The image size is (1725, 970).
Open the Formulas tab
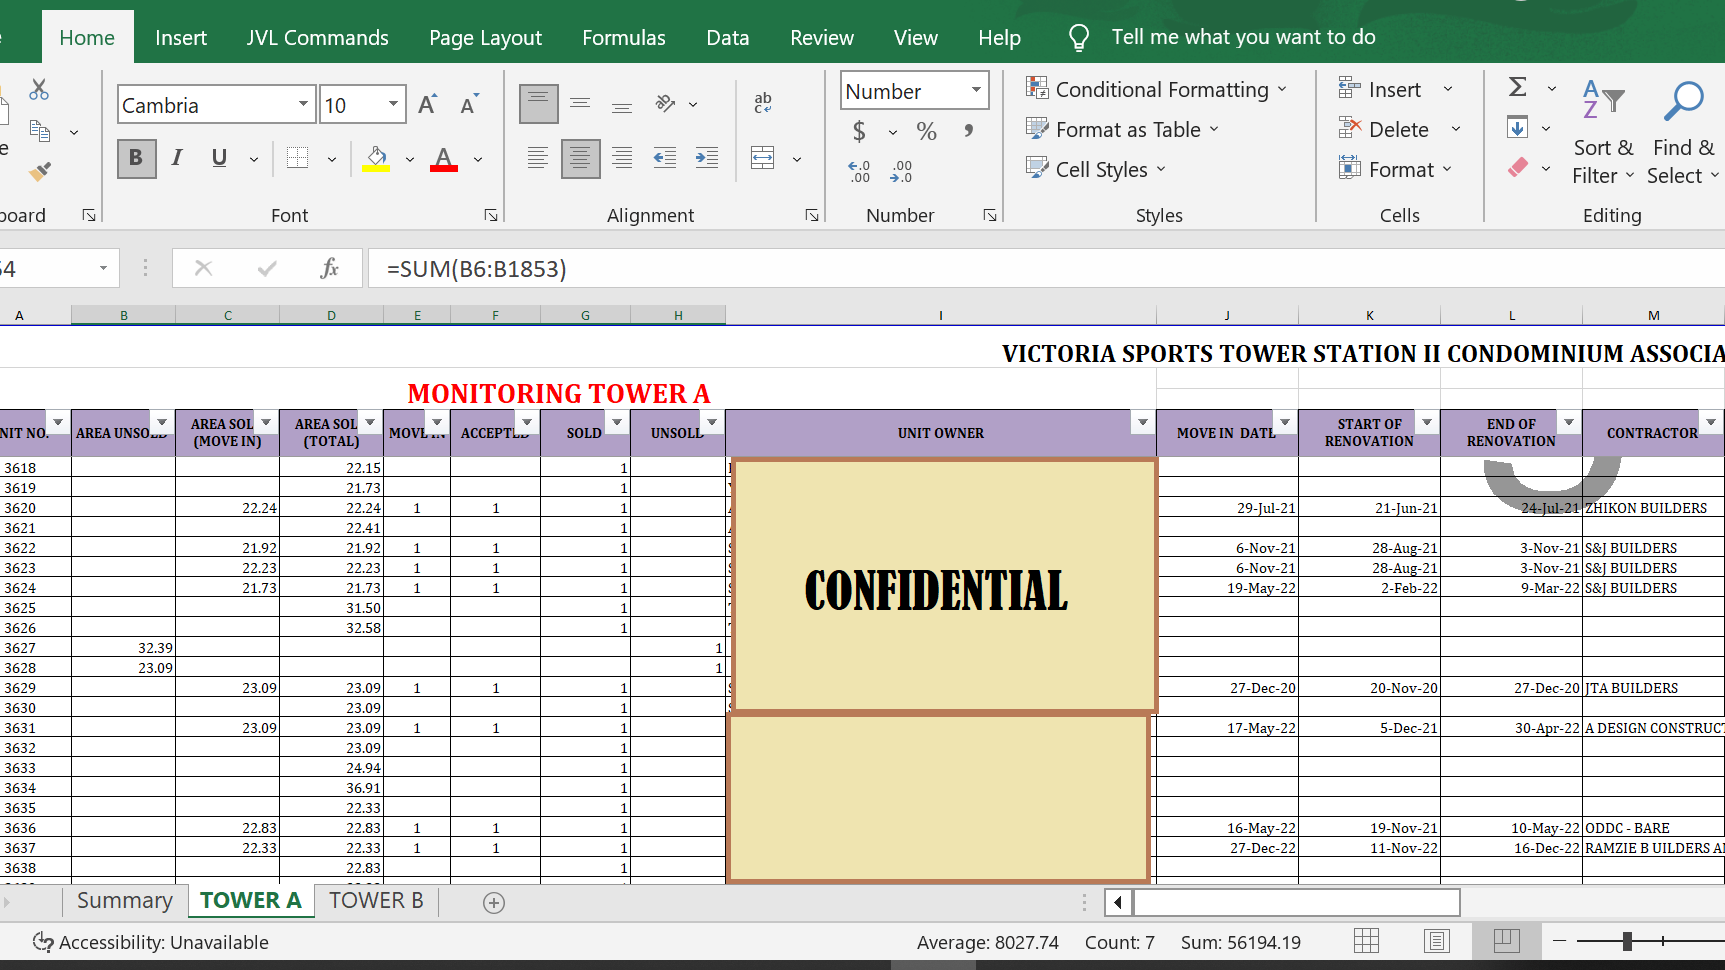[624, 38]
